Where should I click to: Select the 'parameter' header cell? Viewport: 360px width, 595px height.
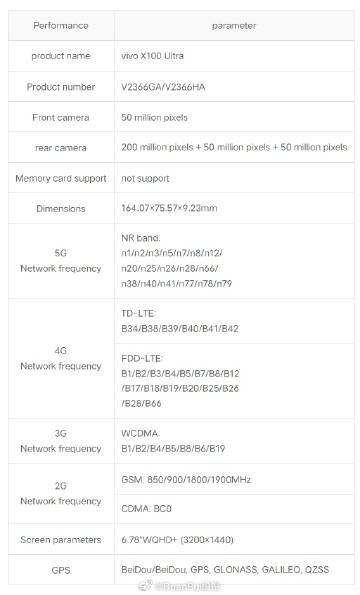[234, 26]
